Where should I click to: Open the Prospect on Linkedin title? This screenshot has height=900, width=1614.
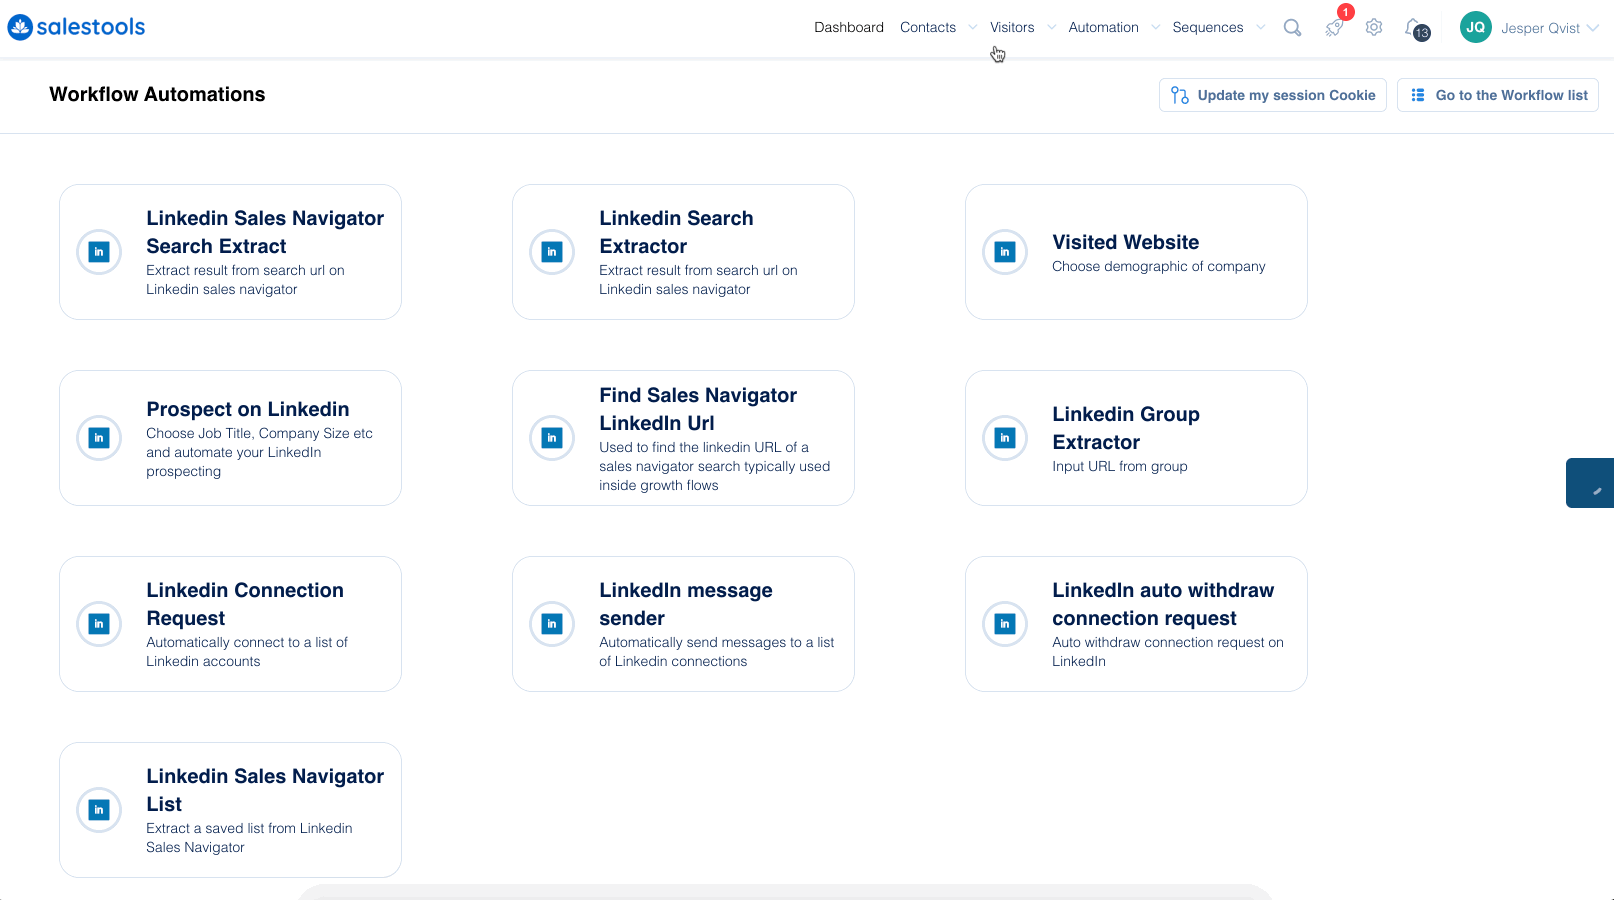[247, 409]
